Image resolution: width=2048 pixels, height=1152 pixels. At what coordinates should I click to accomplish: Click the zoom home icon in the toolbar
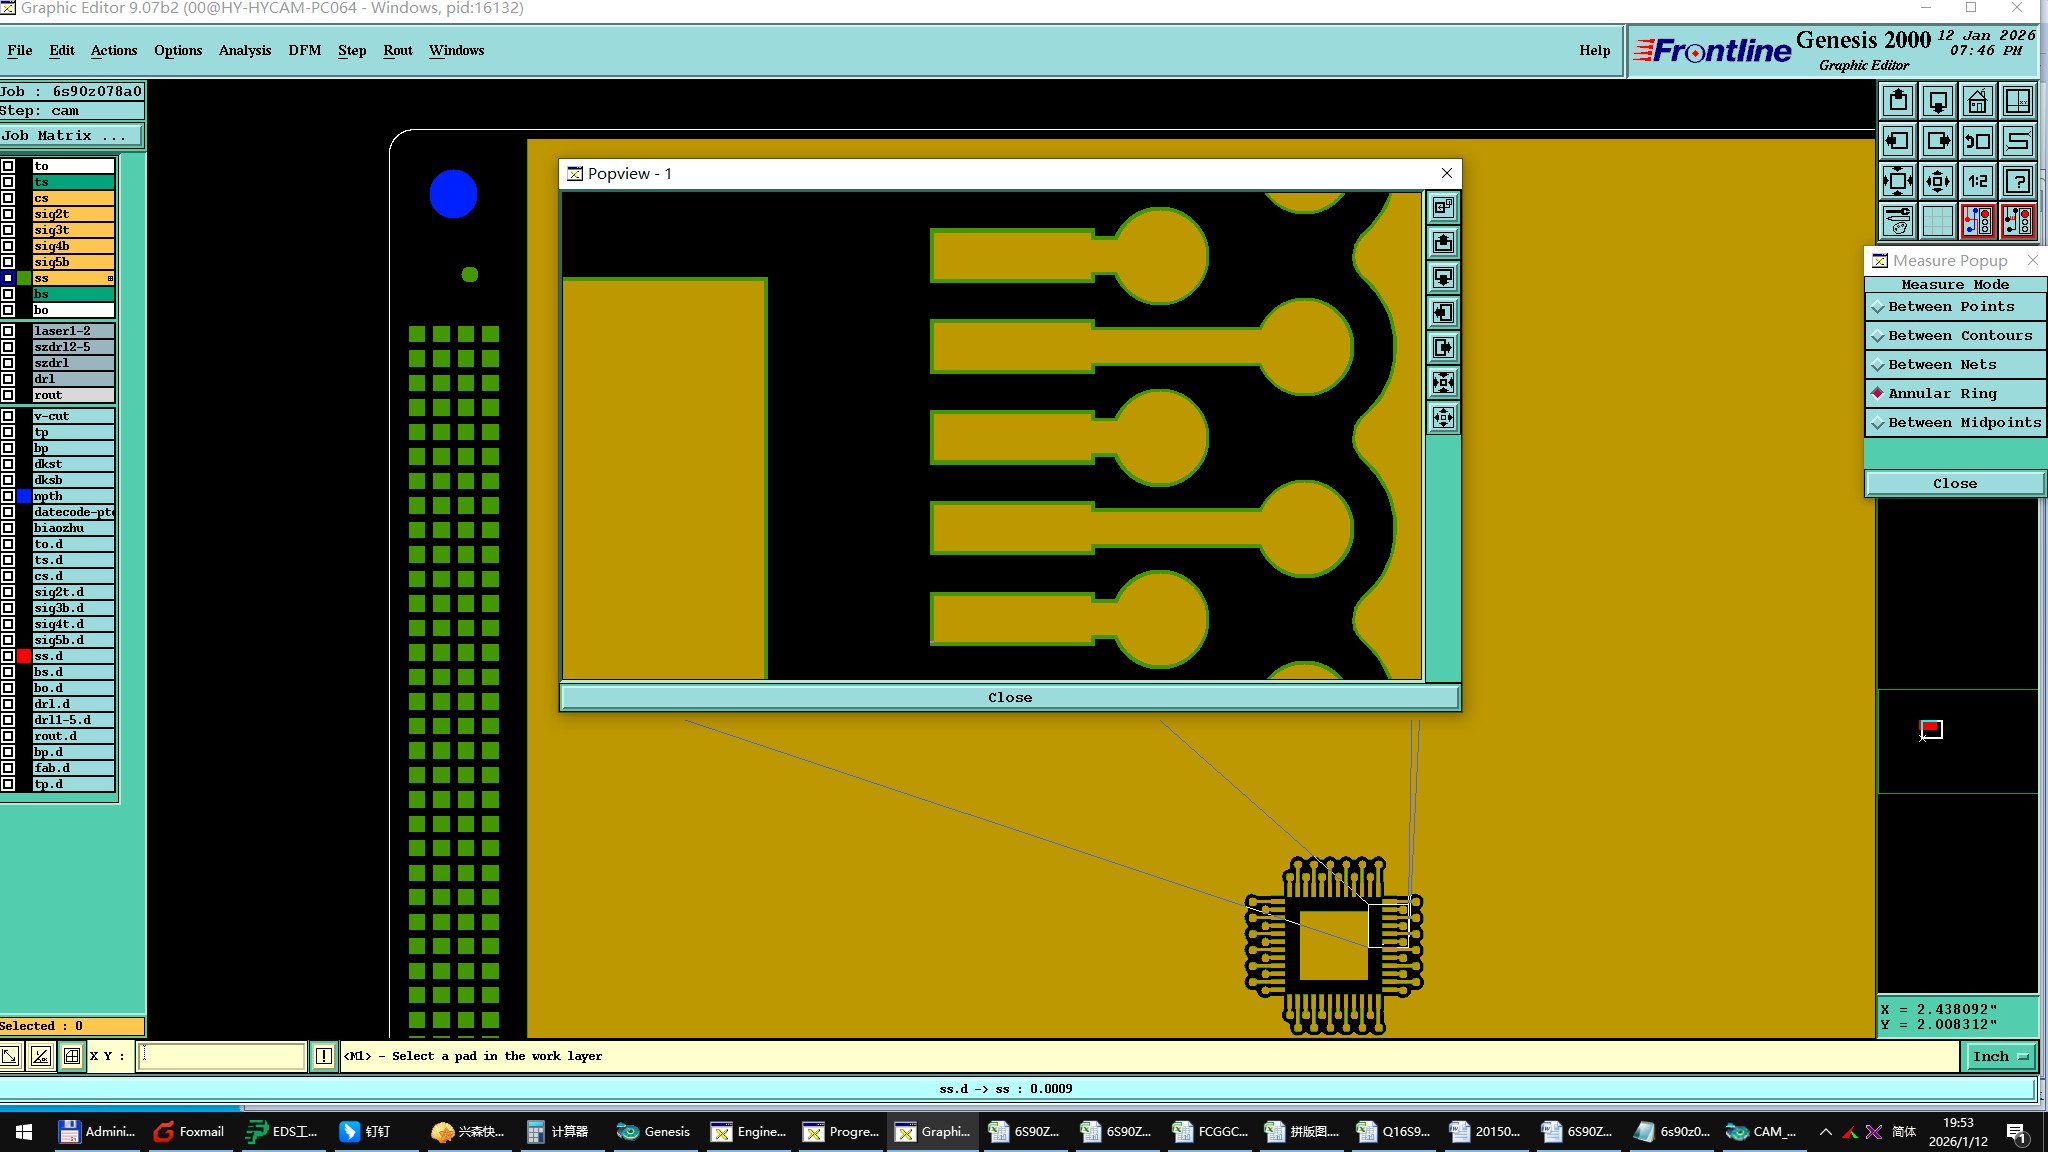[x=1977, y=102]
